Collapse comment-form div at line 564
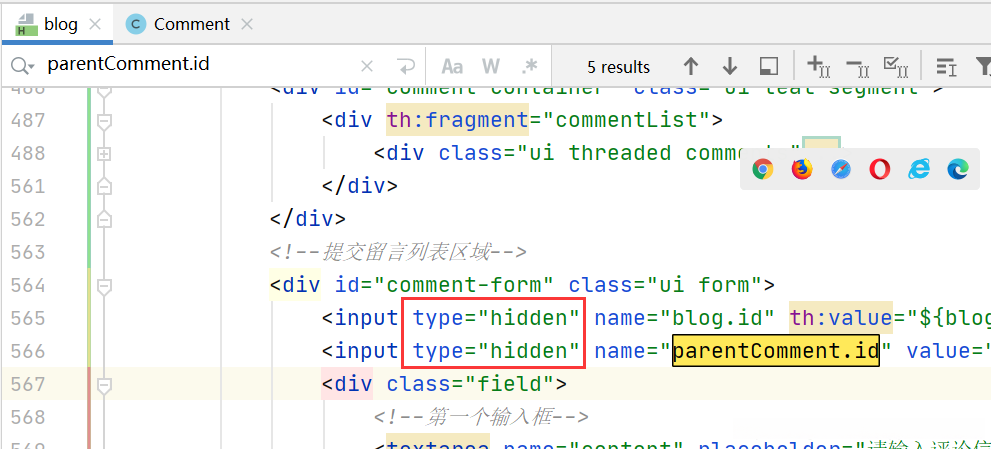This screenshot has height=449, width=991. [x=104, y=286]
